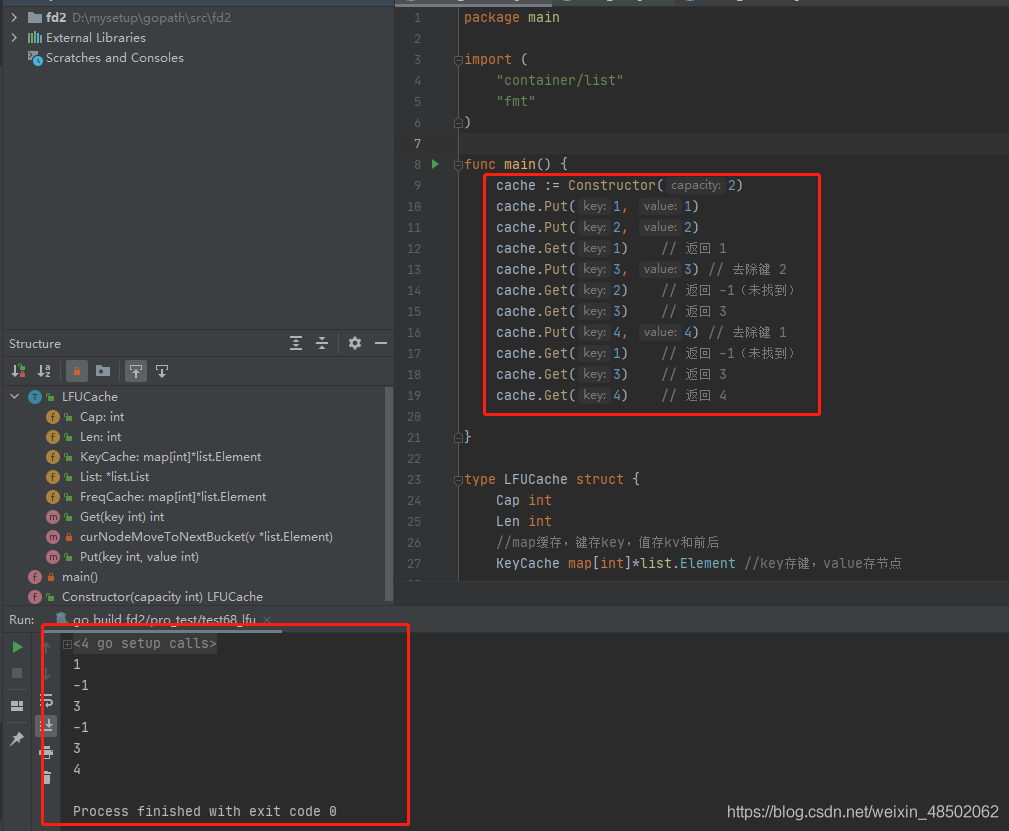Select 'Get(key int) int' method in Structure
1009x831 pixels.
point(122,516)
